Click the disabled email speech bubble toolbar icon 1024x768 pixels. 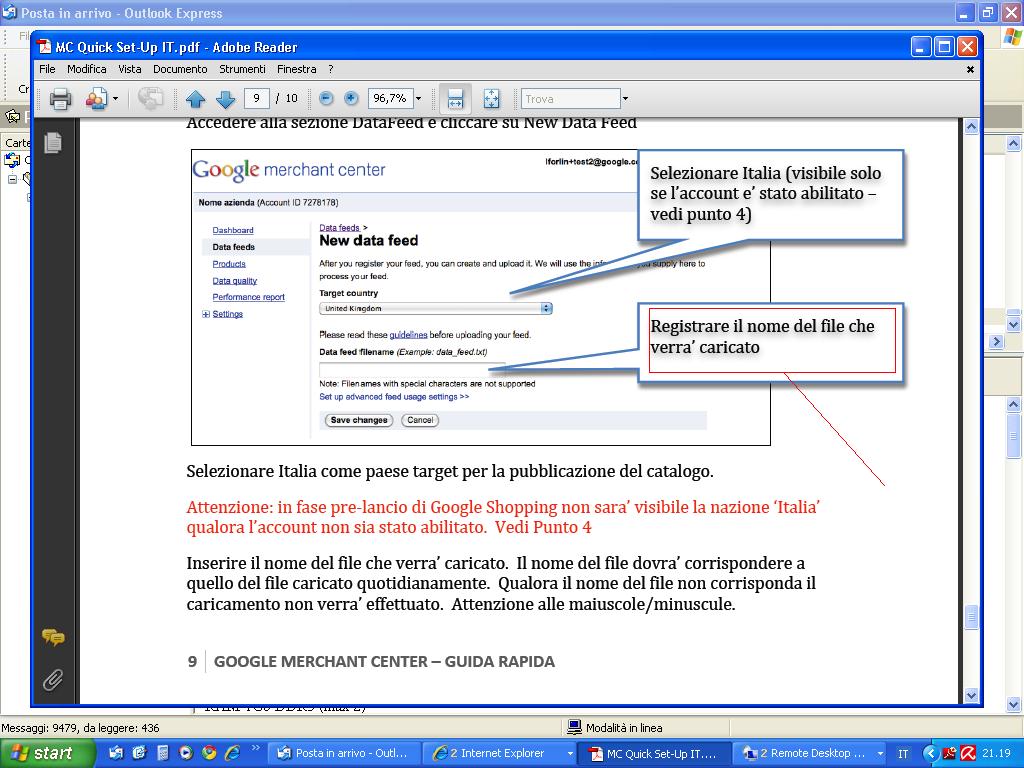tap(150, 99)
